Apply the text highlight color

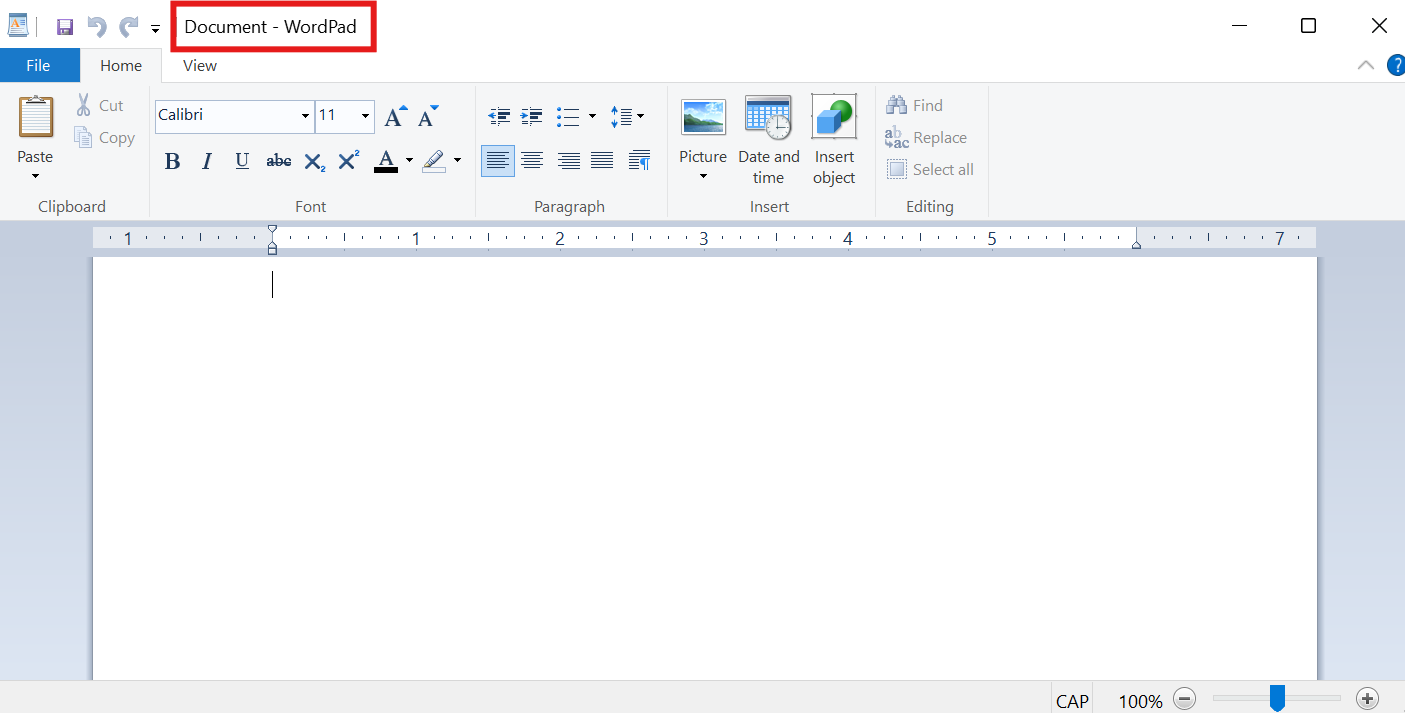pyautogui.click(x=434, y=161)
